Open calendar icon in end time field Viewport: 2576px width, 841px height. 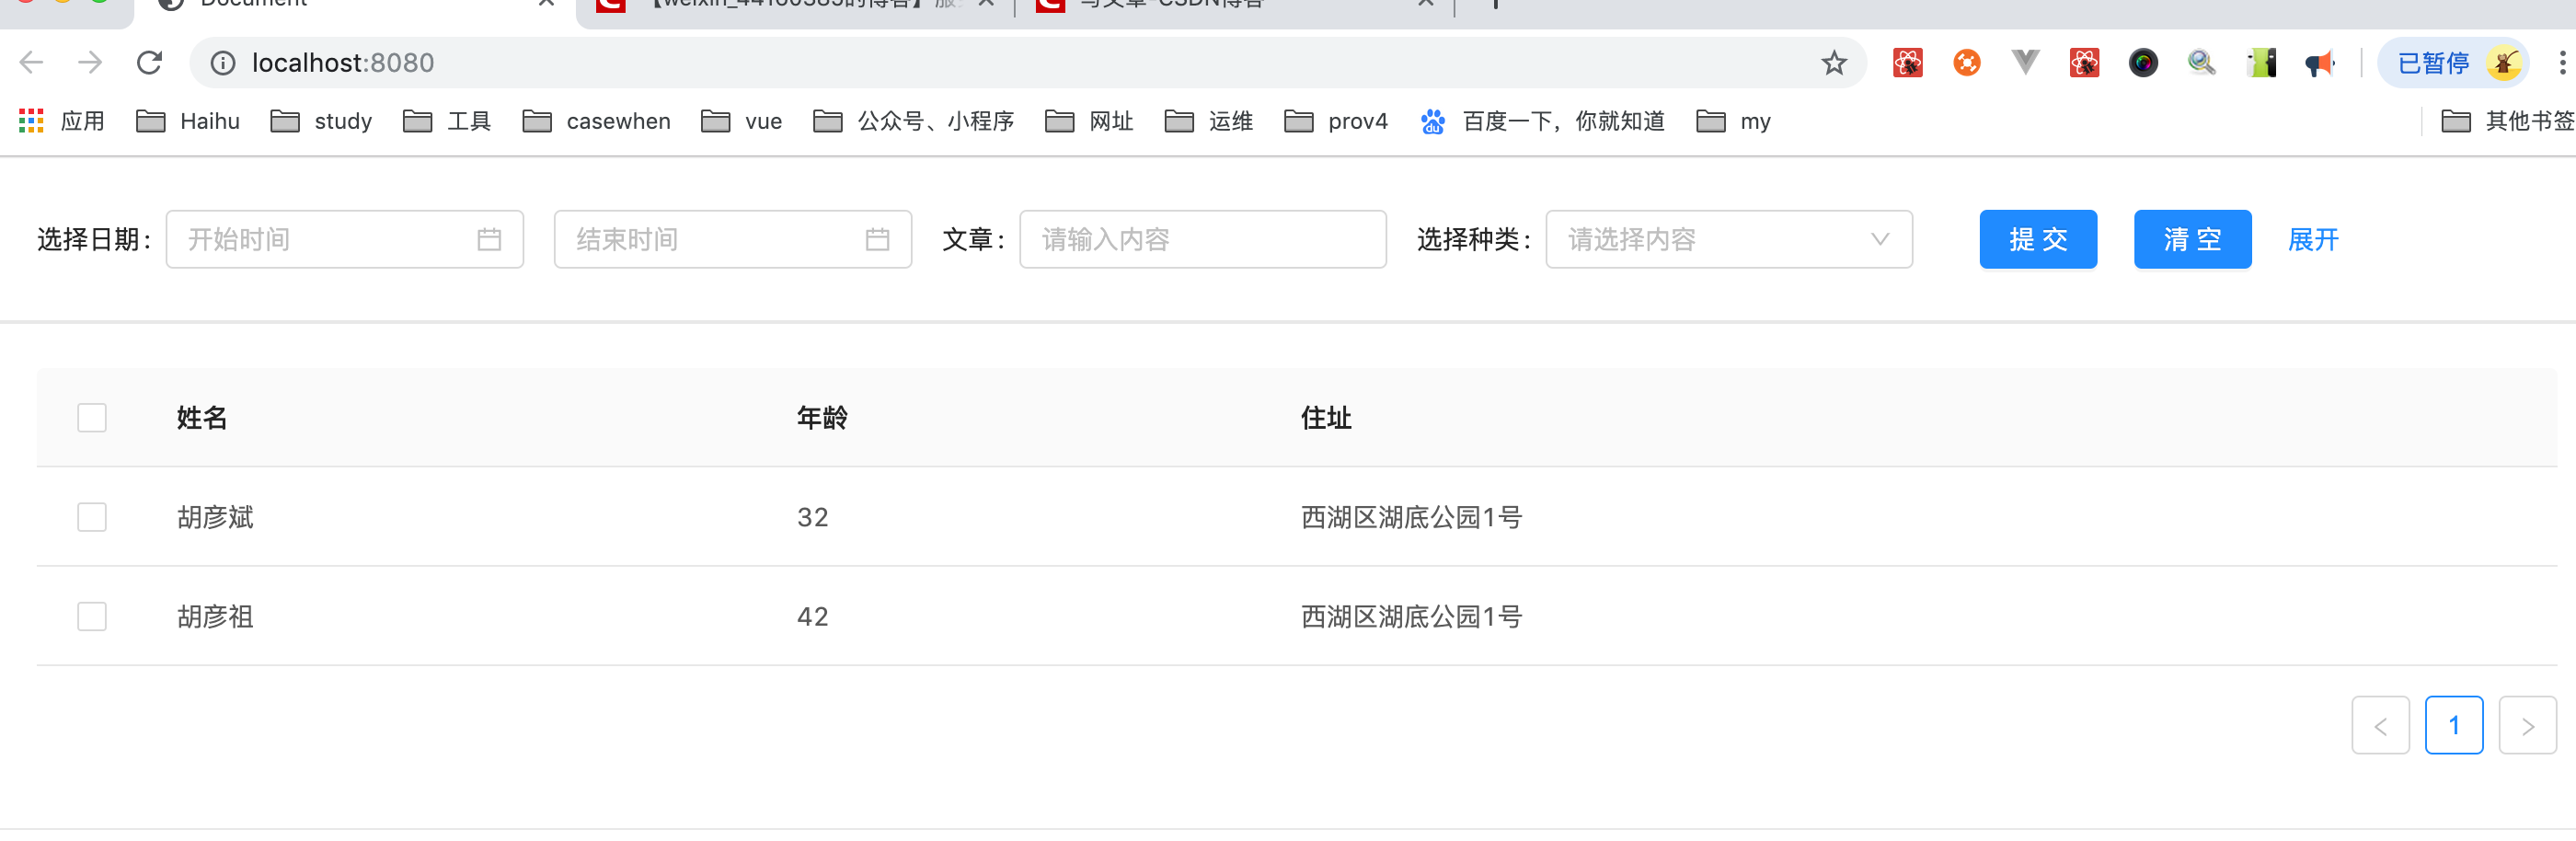[877, 239]
